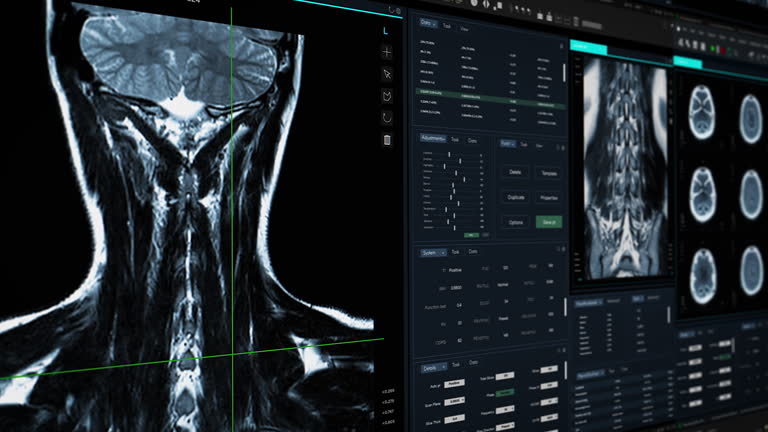Click the Template button

point(548,172)
